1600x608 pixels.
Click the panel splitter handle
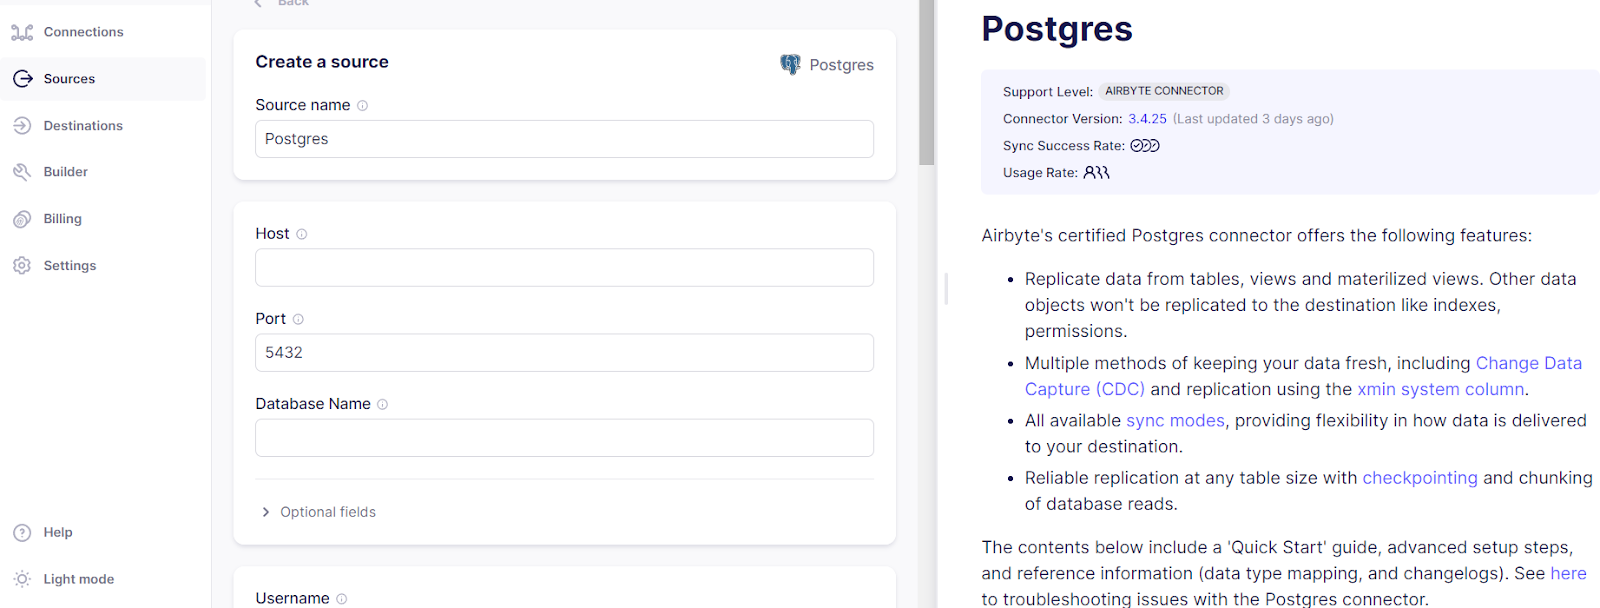coord(945,289)
